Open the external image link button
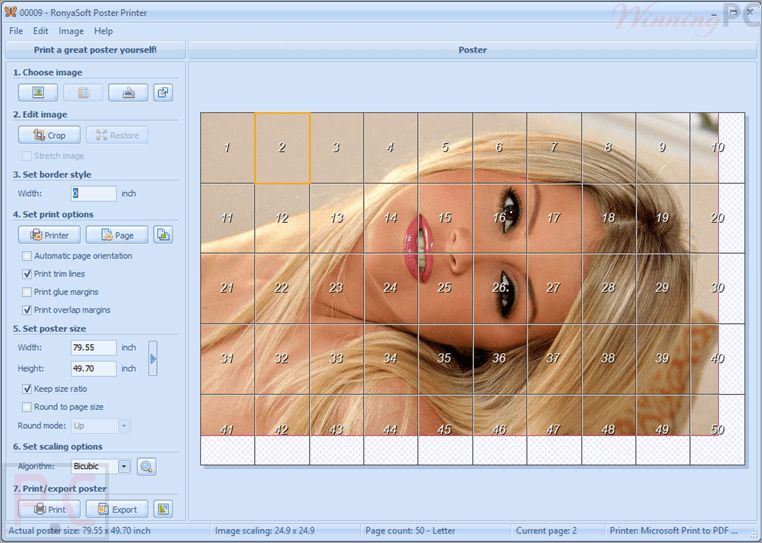Image resolution: width=762 pixels, height=543 pixels. (x=163, y=92)
